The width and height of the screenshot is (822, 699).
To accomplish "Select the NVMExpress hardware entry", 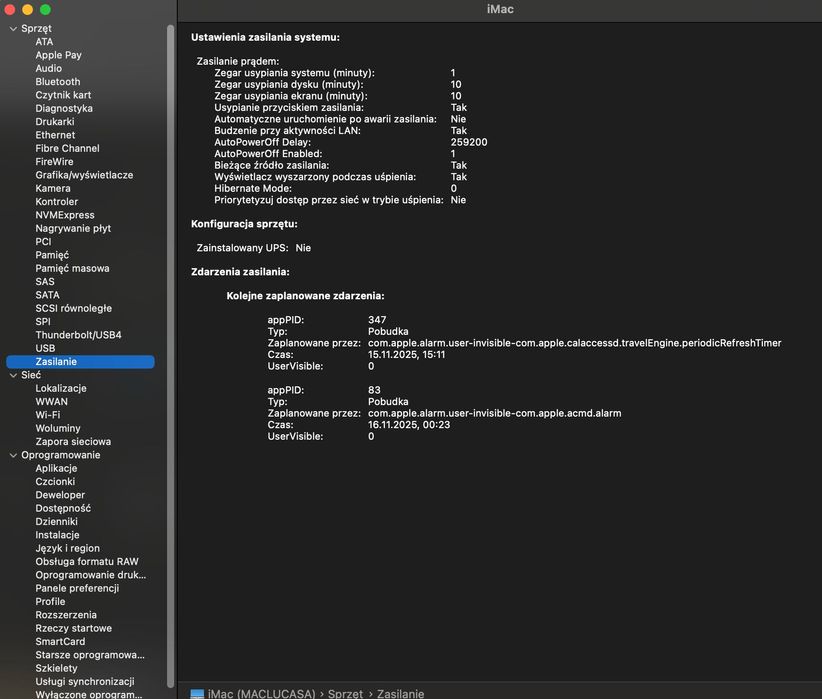I will click(65, 215).
